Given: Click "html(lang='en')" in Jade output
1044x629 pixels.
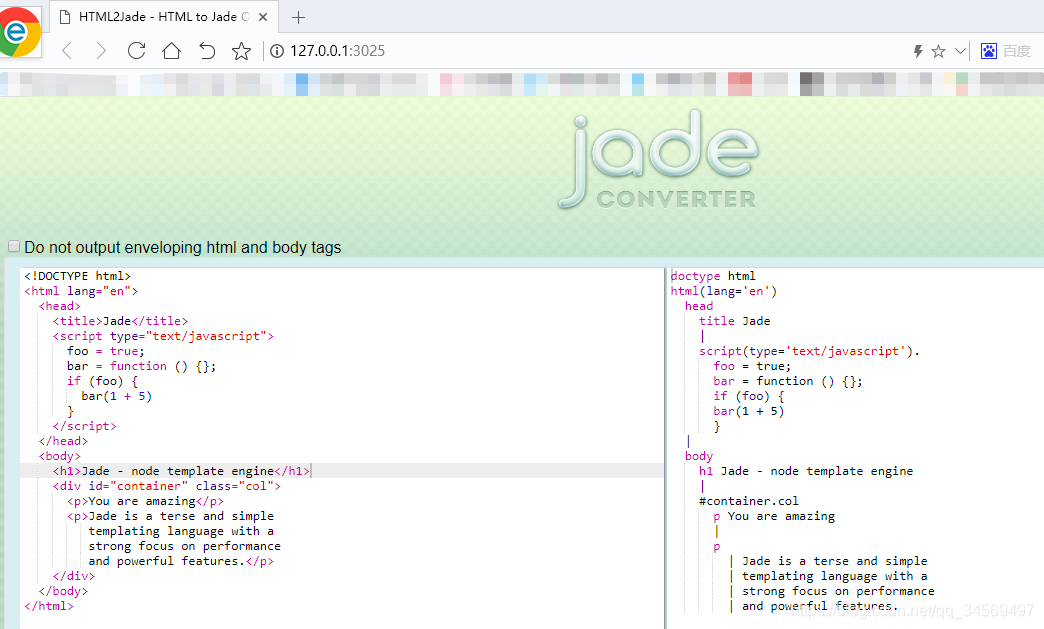Looking at the screenshot, I should [x=724, y=291].
